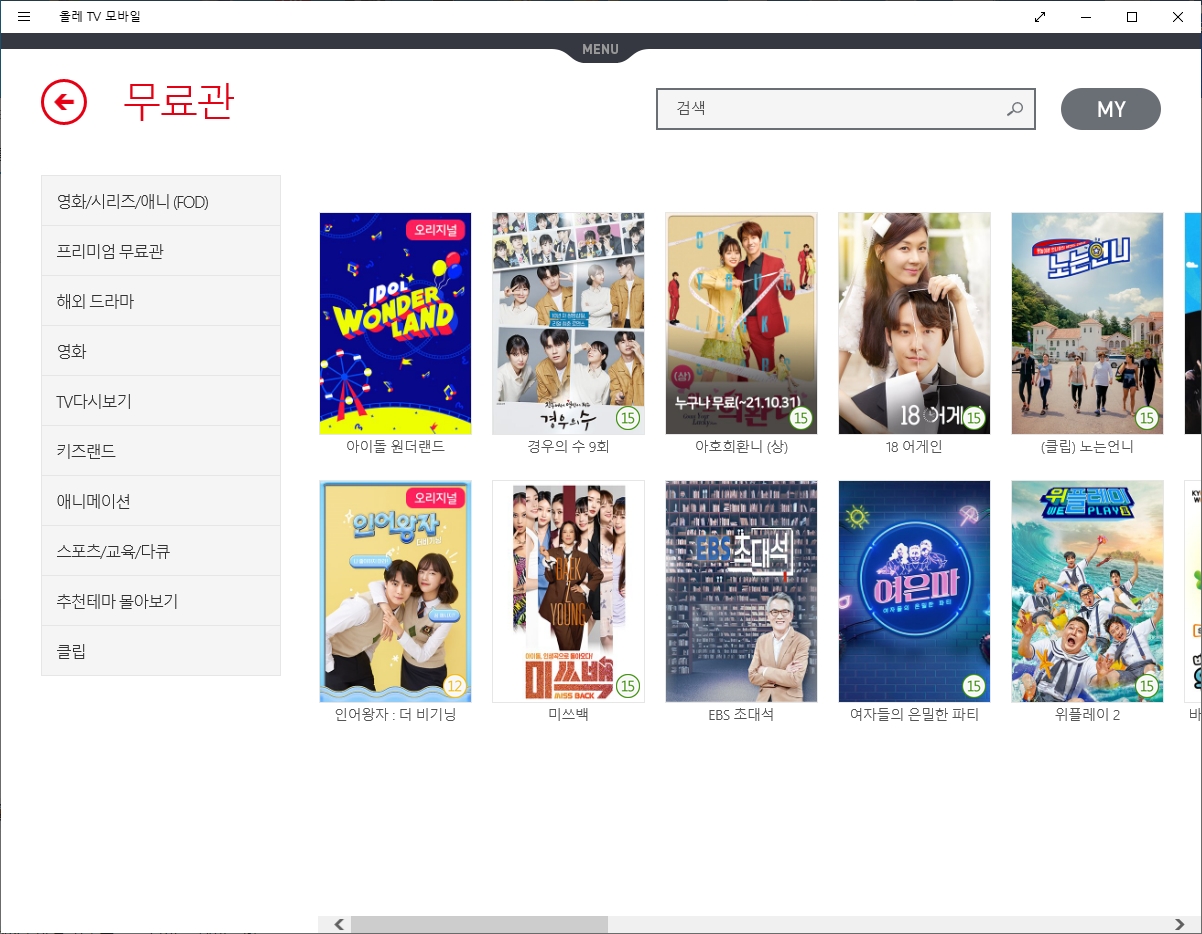Open the 애니메이션 category
The image size is (1202, 934).
(161, 501)
